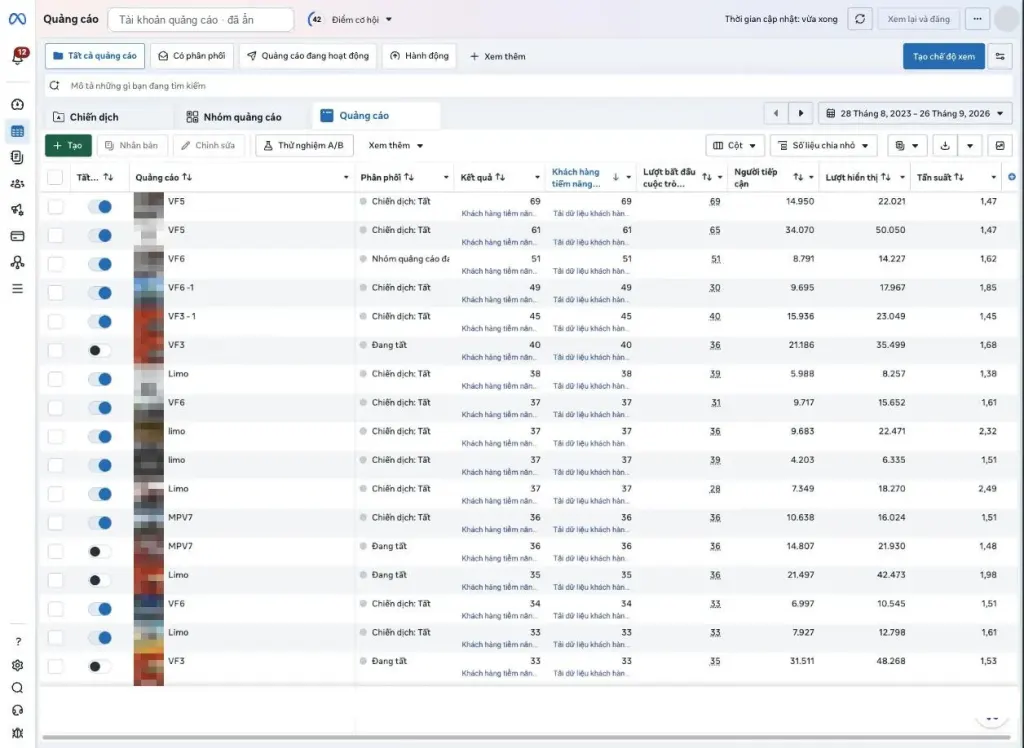This screenshot has width=1024, height=748.
Task: Refresh data using the reload icon
Action: (860, 19)
